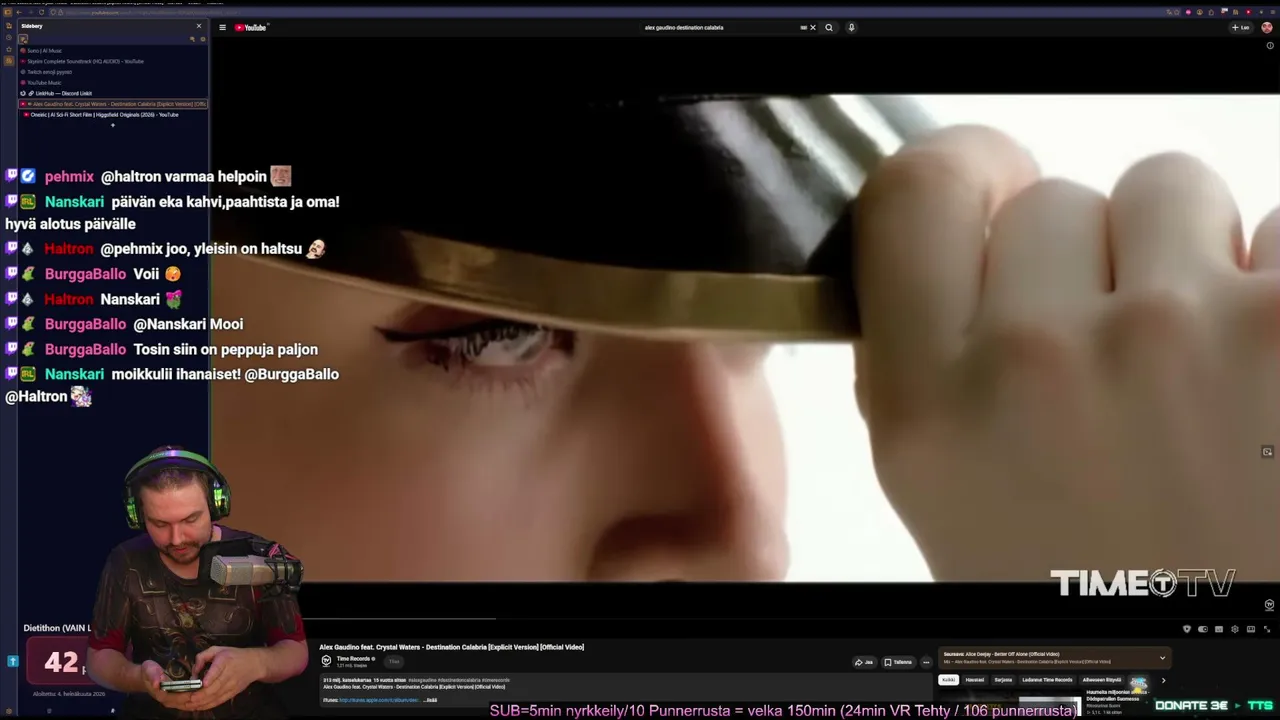
Task: Open the Time Records channel avatar
Action: coord(326,661)
